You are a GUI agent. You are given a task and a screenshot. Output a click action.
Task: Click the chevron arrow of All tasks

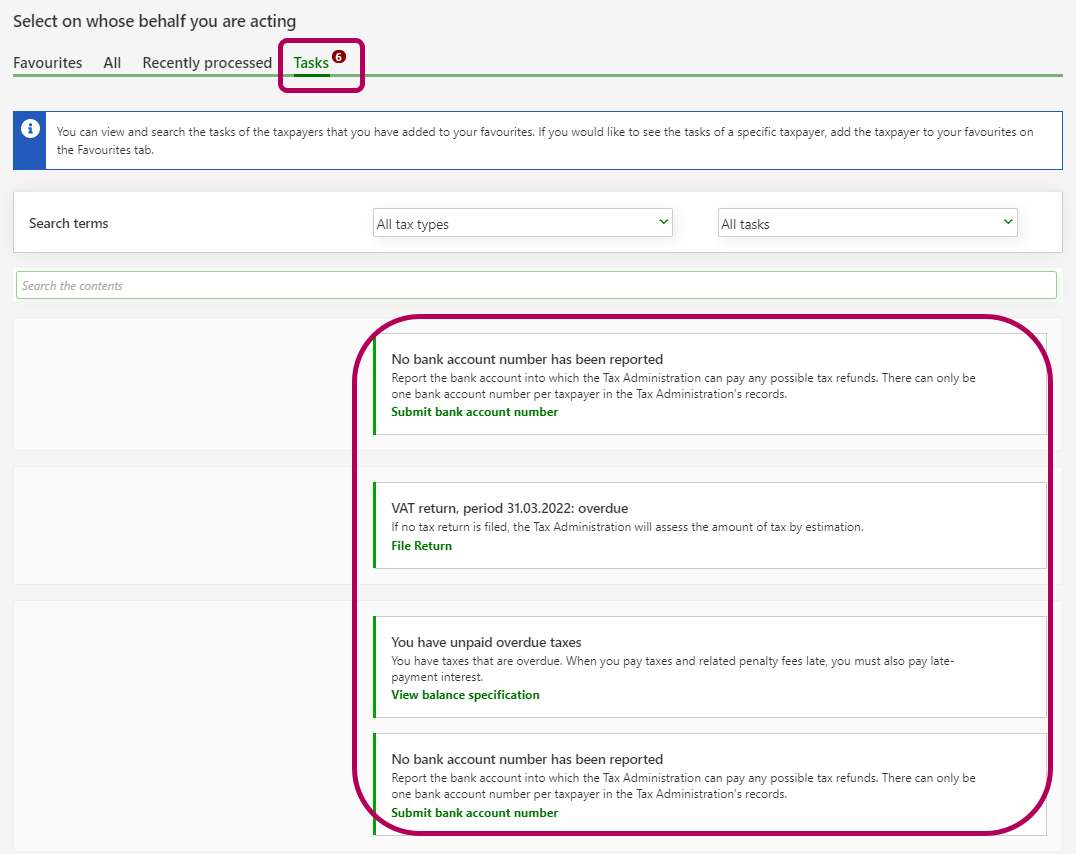click(1007, 222)
